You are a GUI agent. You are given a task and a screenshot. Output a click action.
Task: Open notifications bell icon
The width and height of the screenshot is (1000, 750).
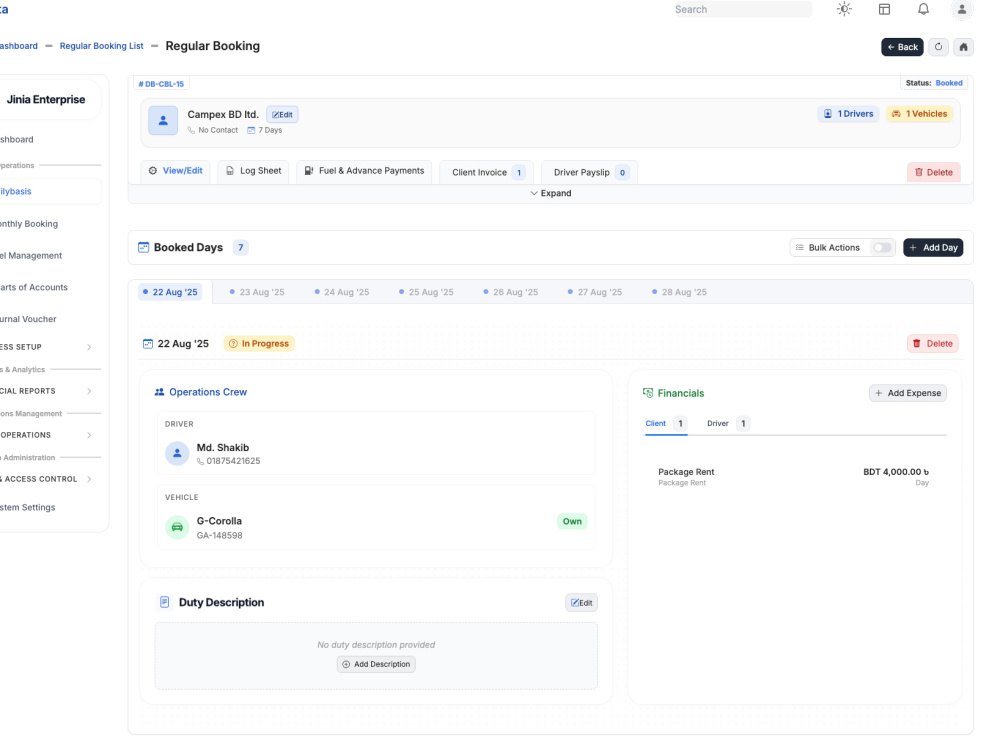click(923, 10)
